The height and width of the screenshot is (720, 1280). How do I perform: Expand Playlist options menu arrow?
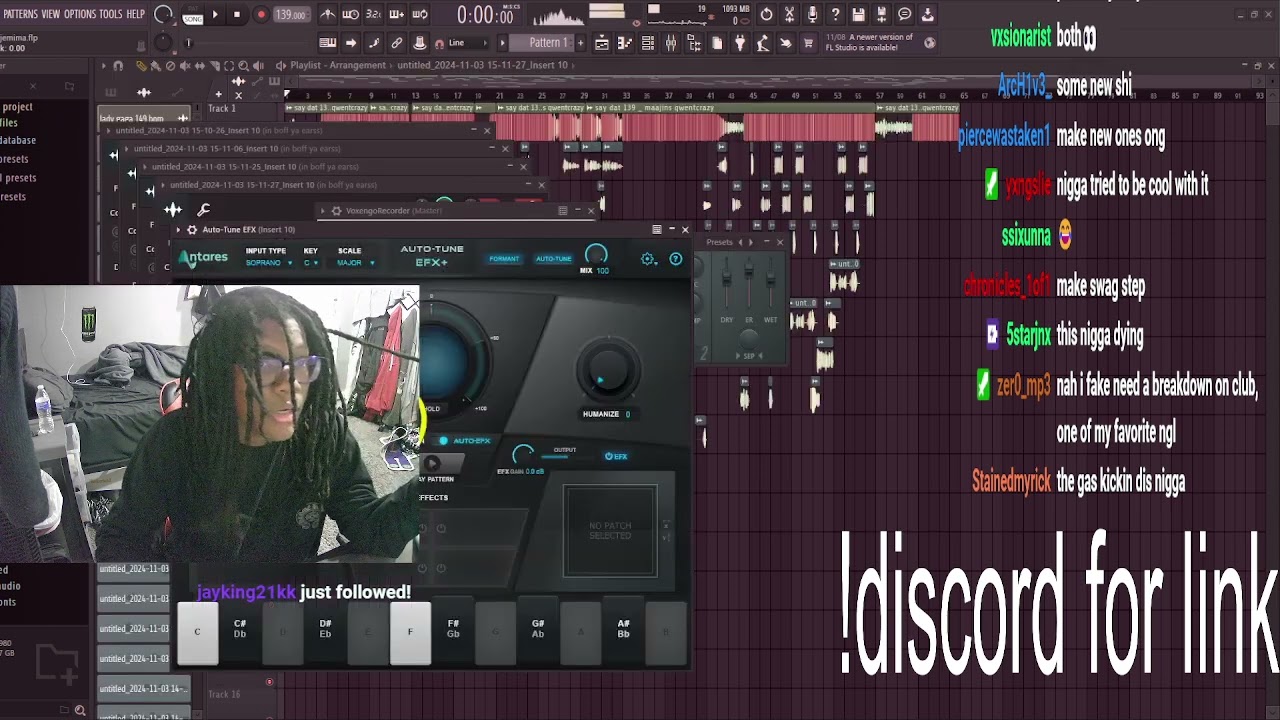[103, 65]
